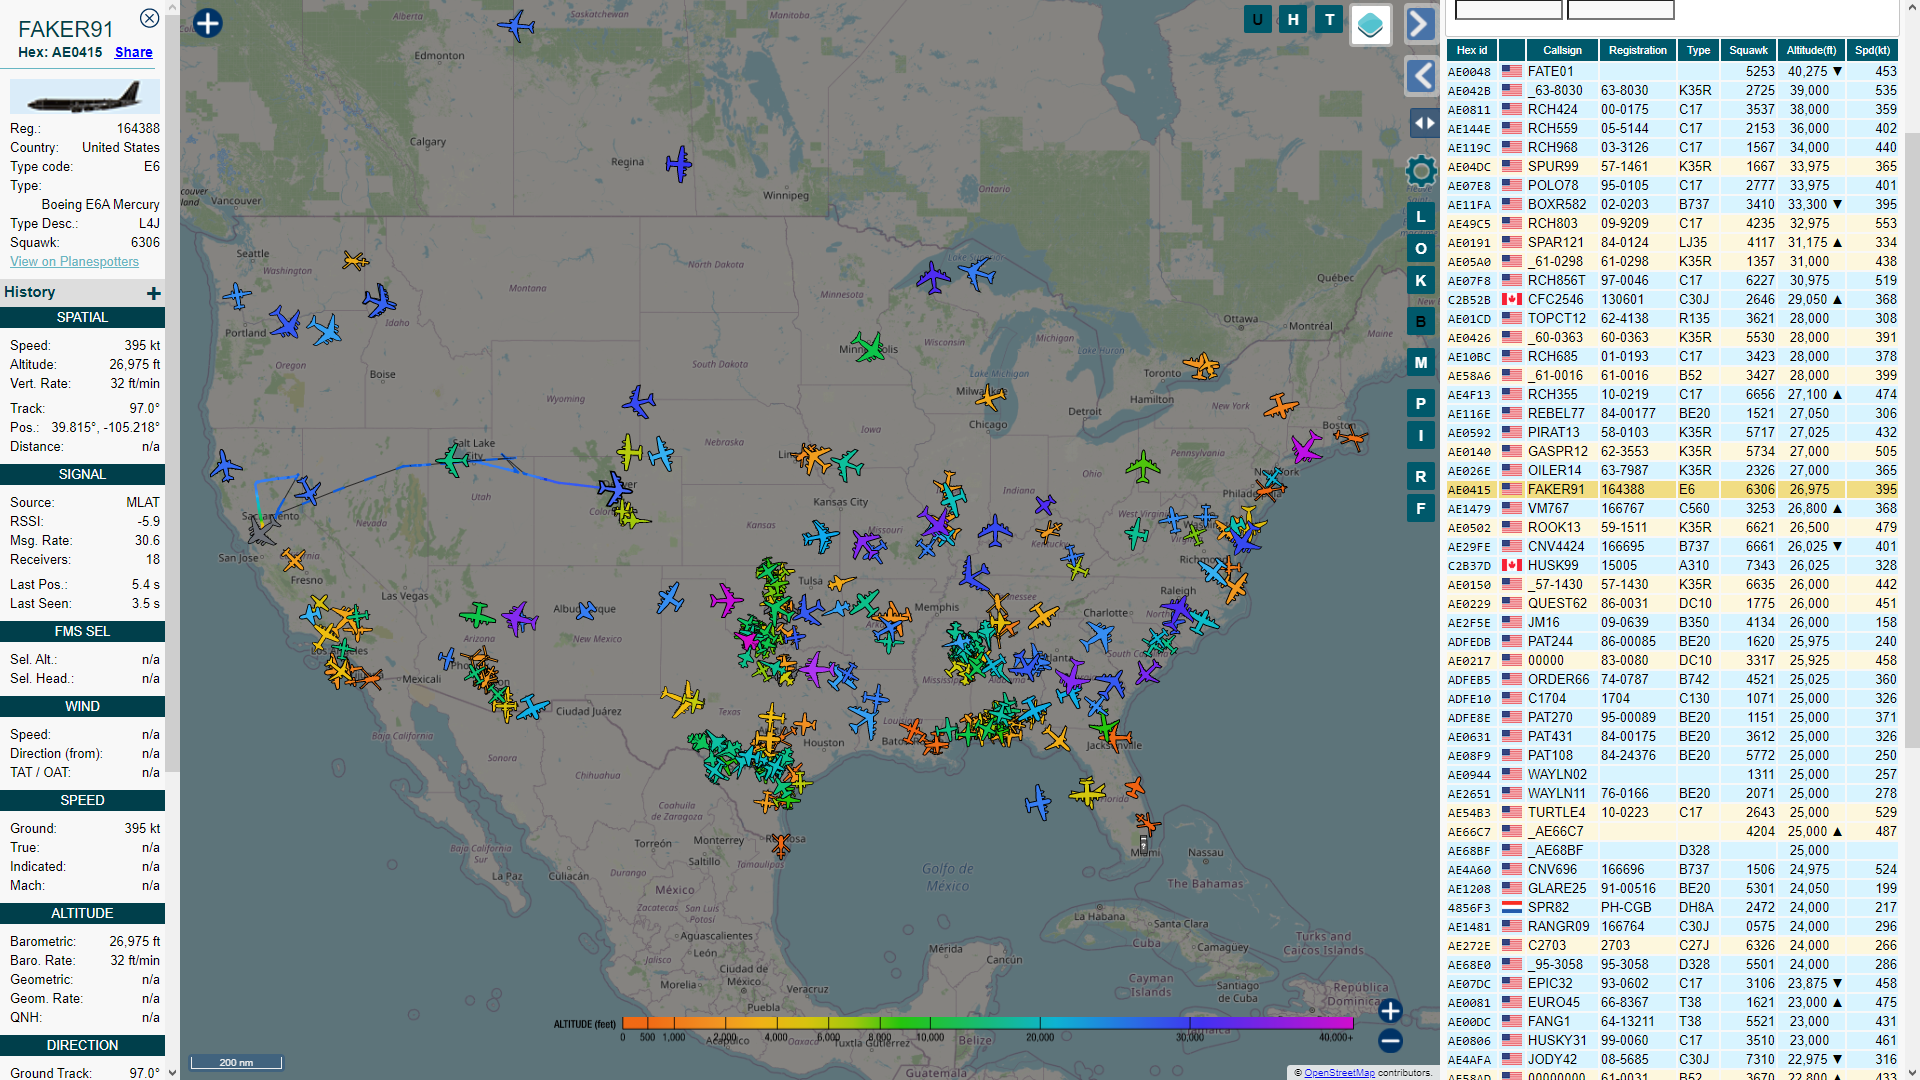Image resolution: width=1920 pixels, height=1080 pixels.
Task: Click the right arrow sidebar button
Action: pos(1421,24)
